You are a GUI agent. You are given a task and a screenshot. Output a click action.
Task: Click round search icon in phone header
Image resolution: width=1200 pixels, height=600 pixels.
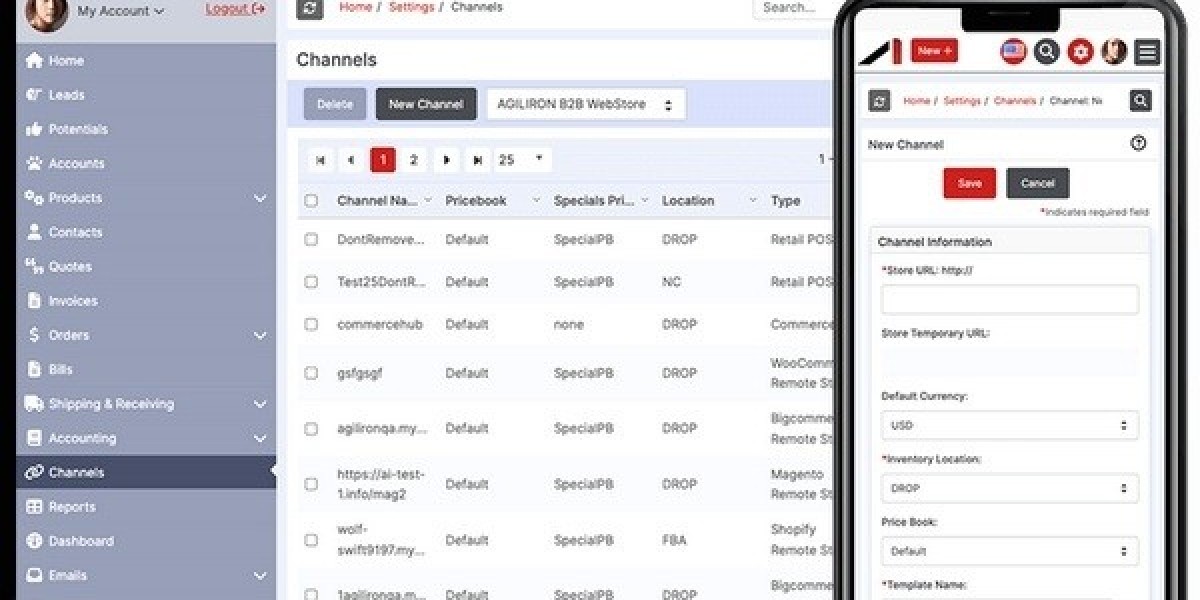1046,51
